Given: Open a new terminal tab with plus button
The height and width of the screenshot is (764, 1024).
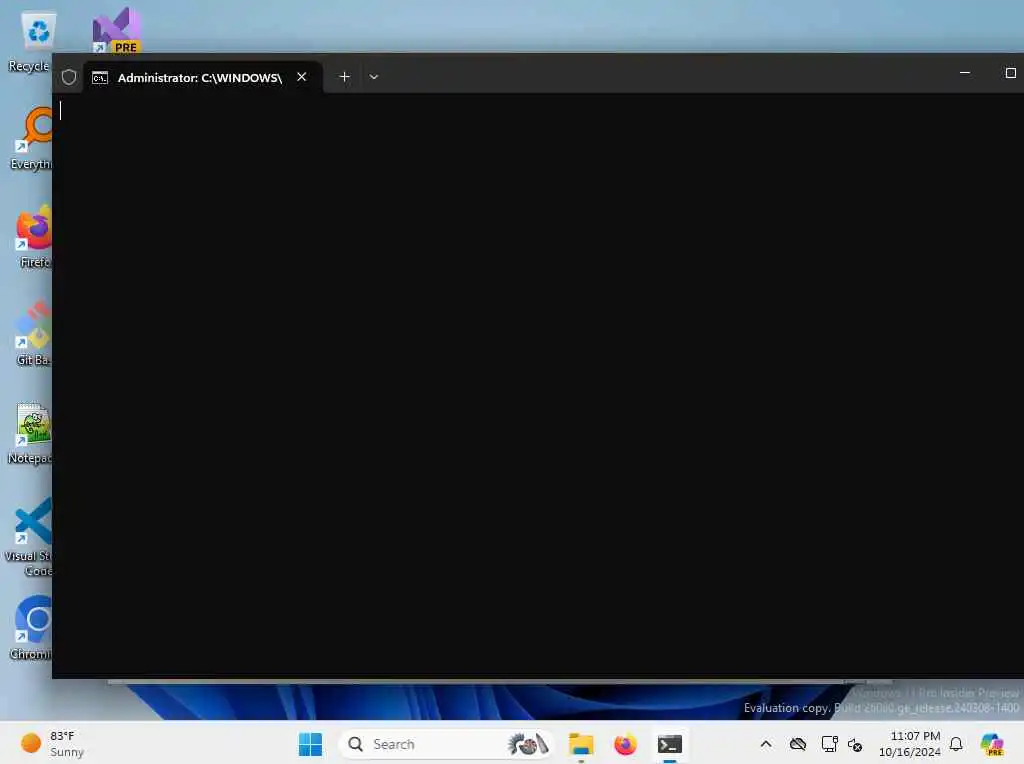Looking at the screenshot, I should 344,77.
